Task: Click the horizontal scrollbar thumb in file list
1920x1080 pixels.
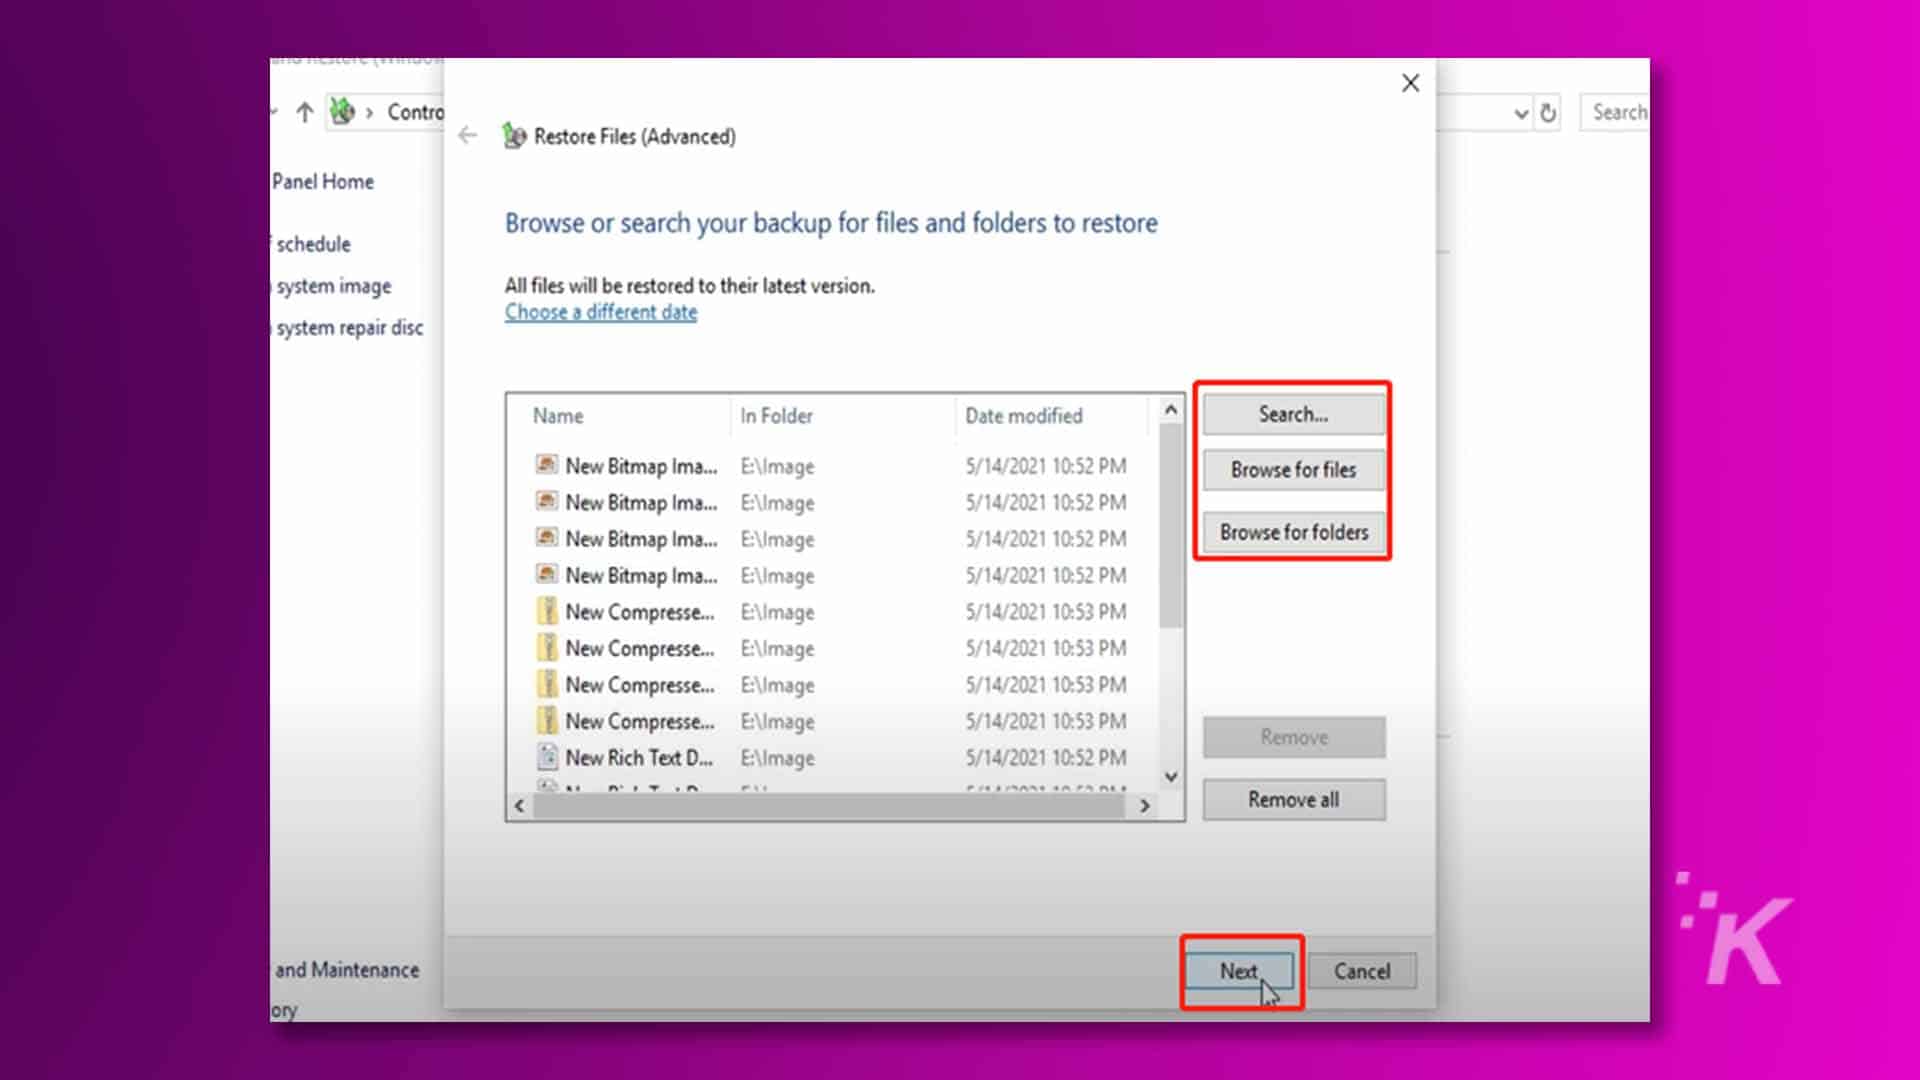Action: click(x=830, y=806)
